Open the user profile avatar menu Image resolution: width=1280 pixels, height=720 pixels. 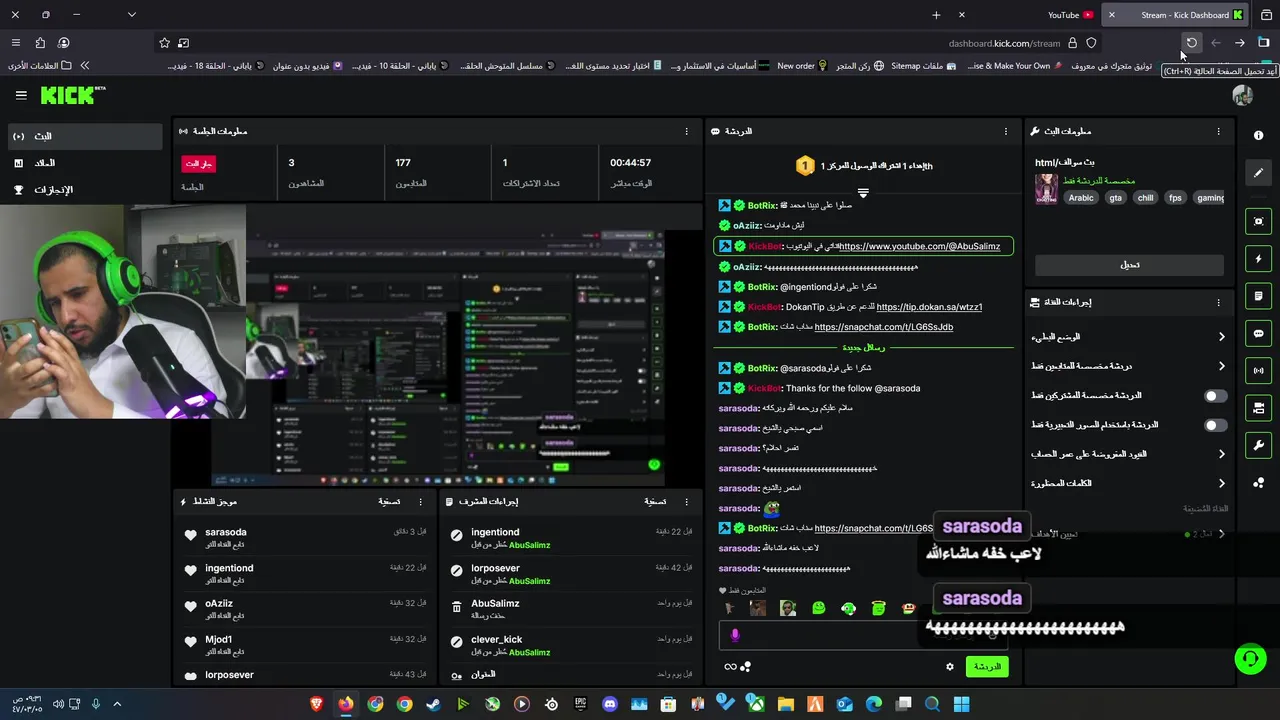(1243, 95)
